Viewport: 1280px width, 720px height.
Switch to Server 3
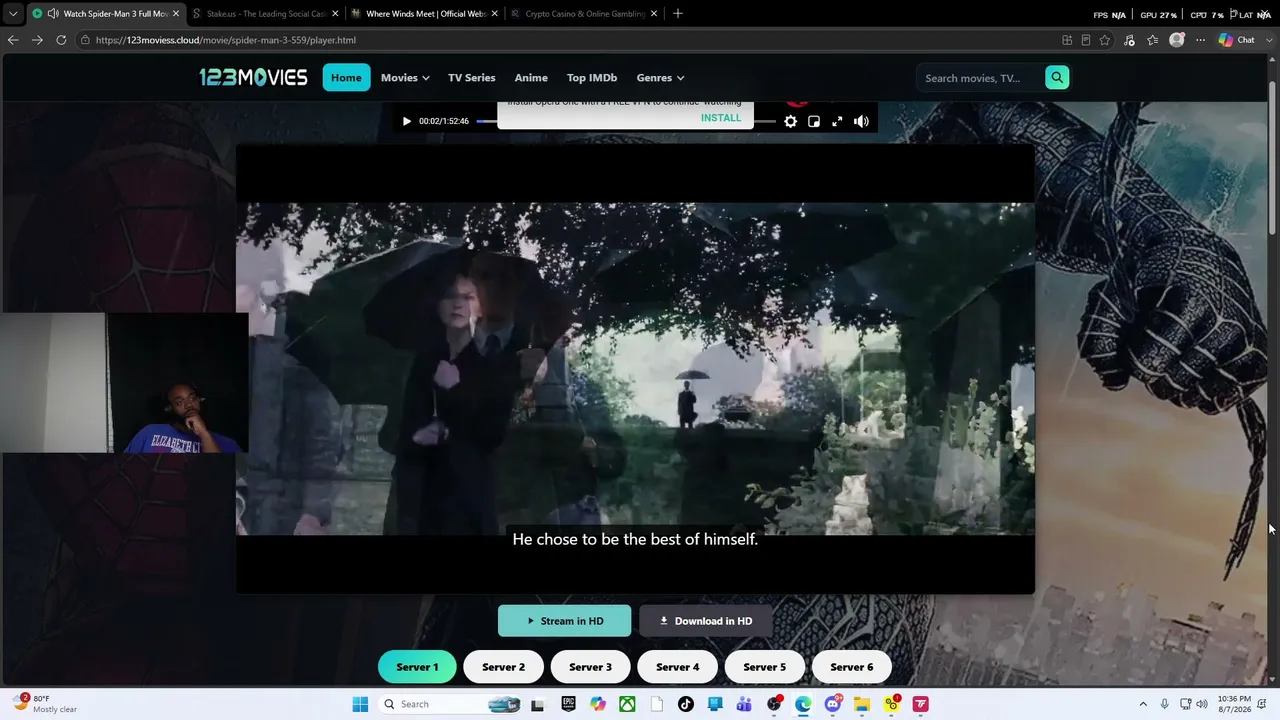pos(590,667)
